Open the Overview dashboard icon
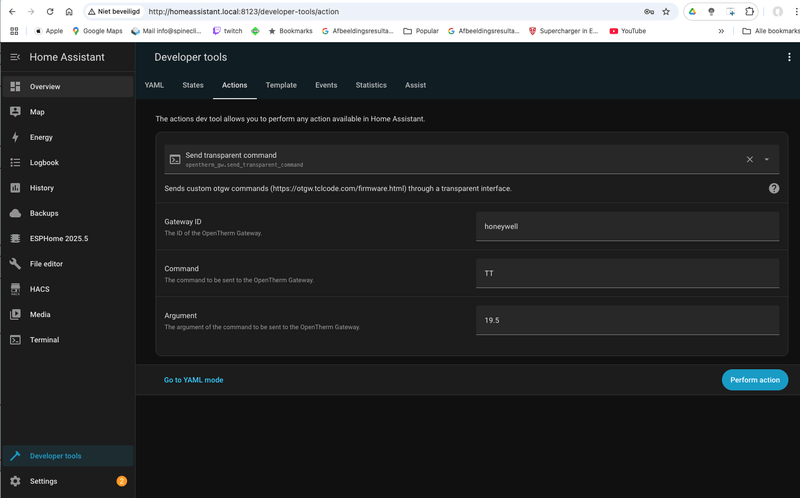Image resolution: width=800 pixels, height=498 pixels. (15, 87)
